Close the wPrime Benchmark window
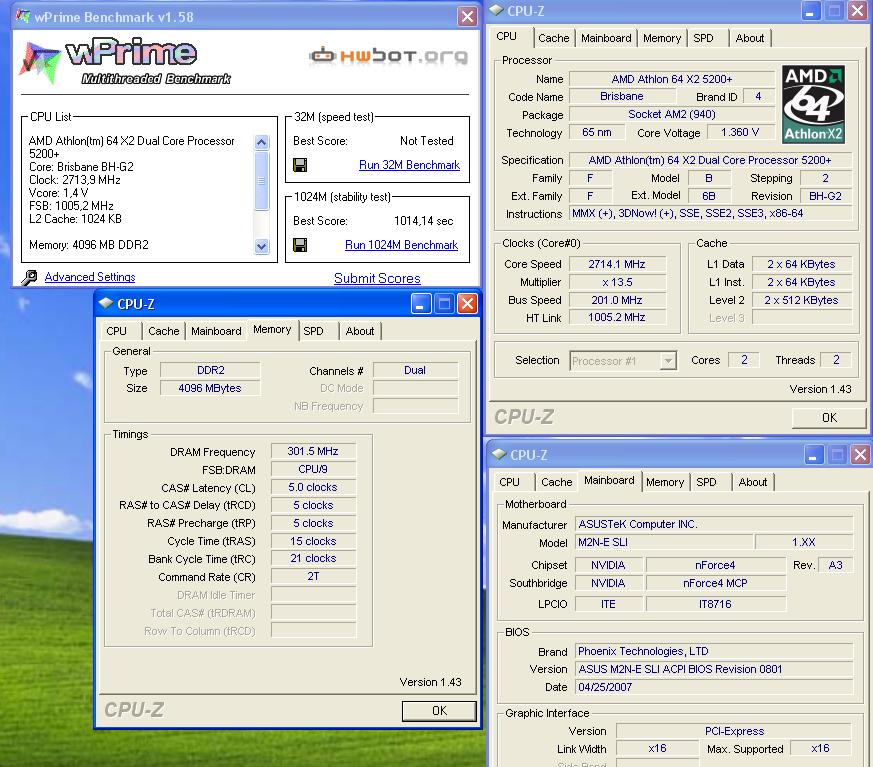 click(x=467, y=17)
